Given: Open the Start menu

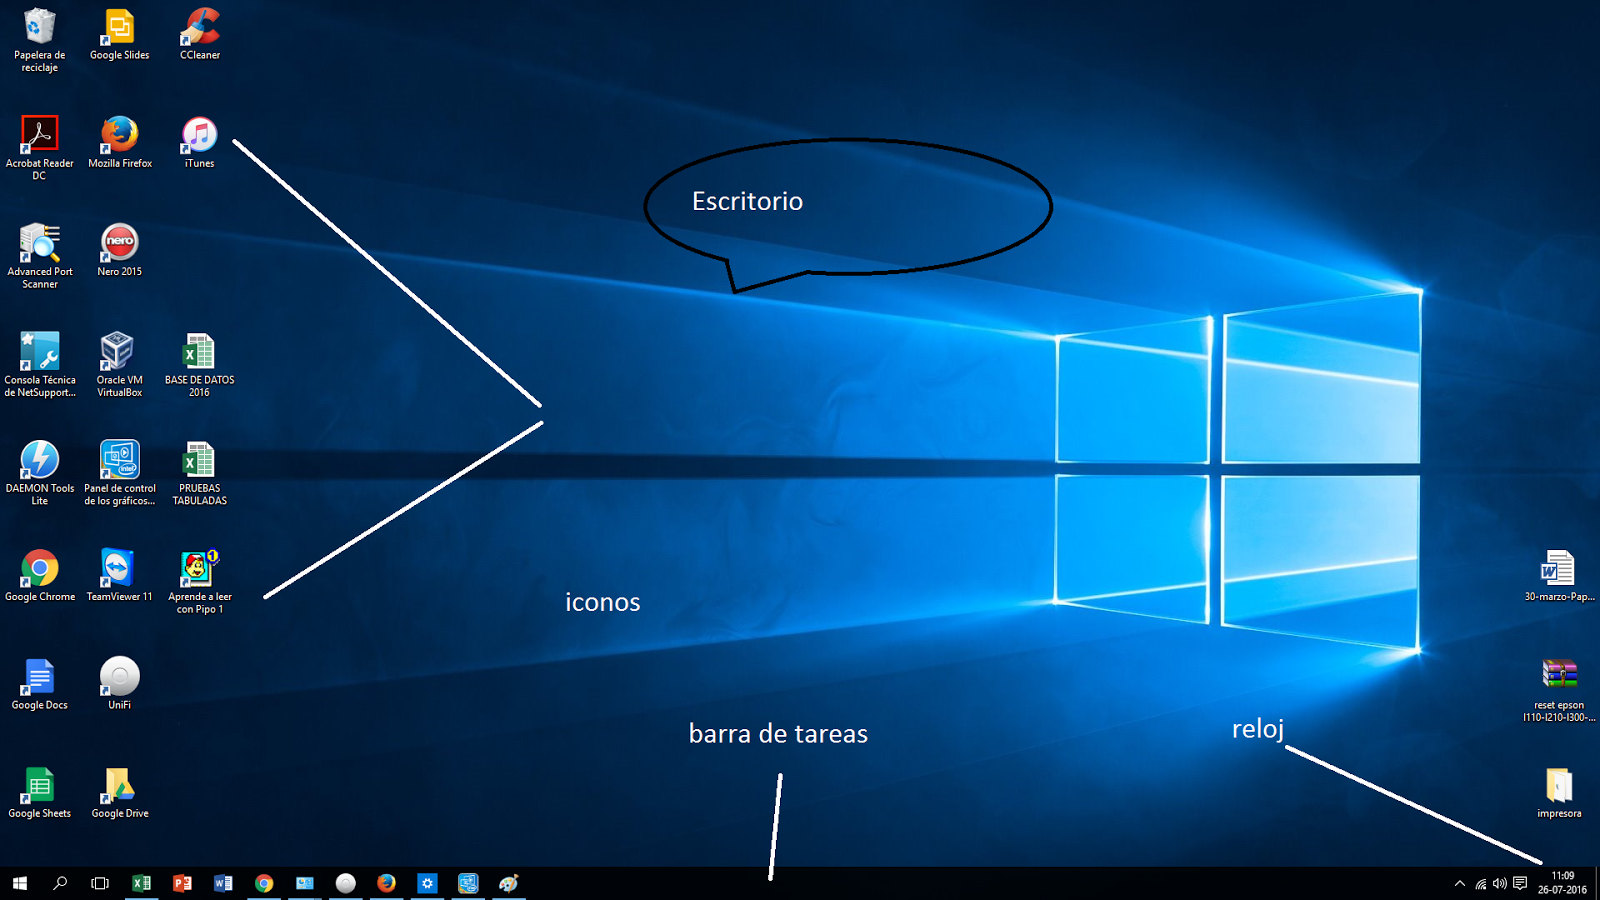Looking at the screenshot, I should tap(19, 884).
